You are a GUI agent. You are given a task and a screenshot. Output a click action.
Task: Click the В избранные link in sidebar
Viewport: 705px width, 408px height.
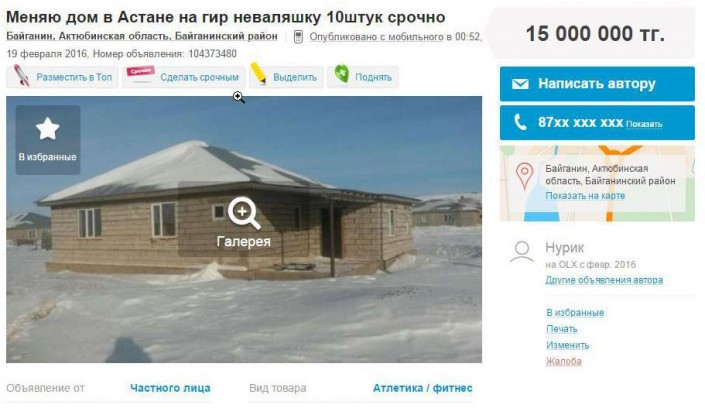575,313
